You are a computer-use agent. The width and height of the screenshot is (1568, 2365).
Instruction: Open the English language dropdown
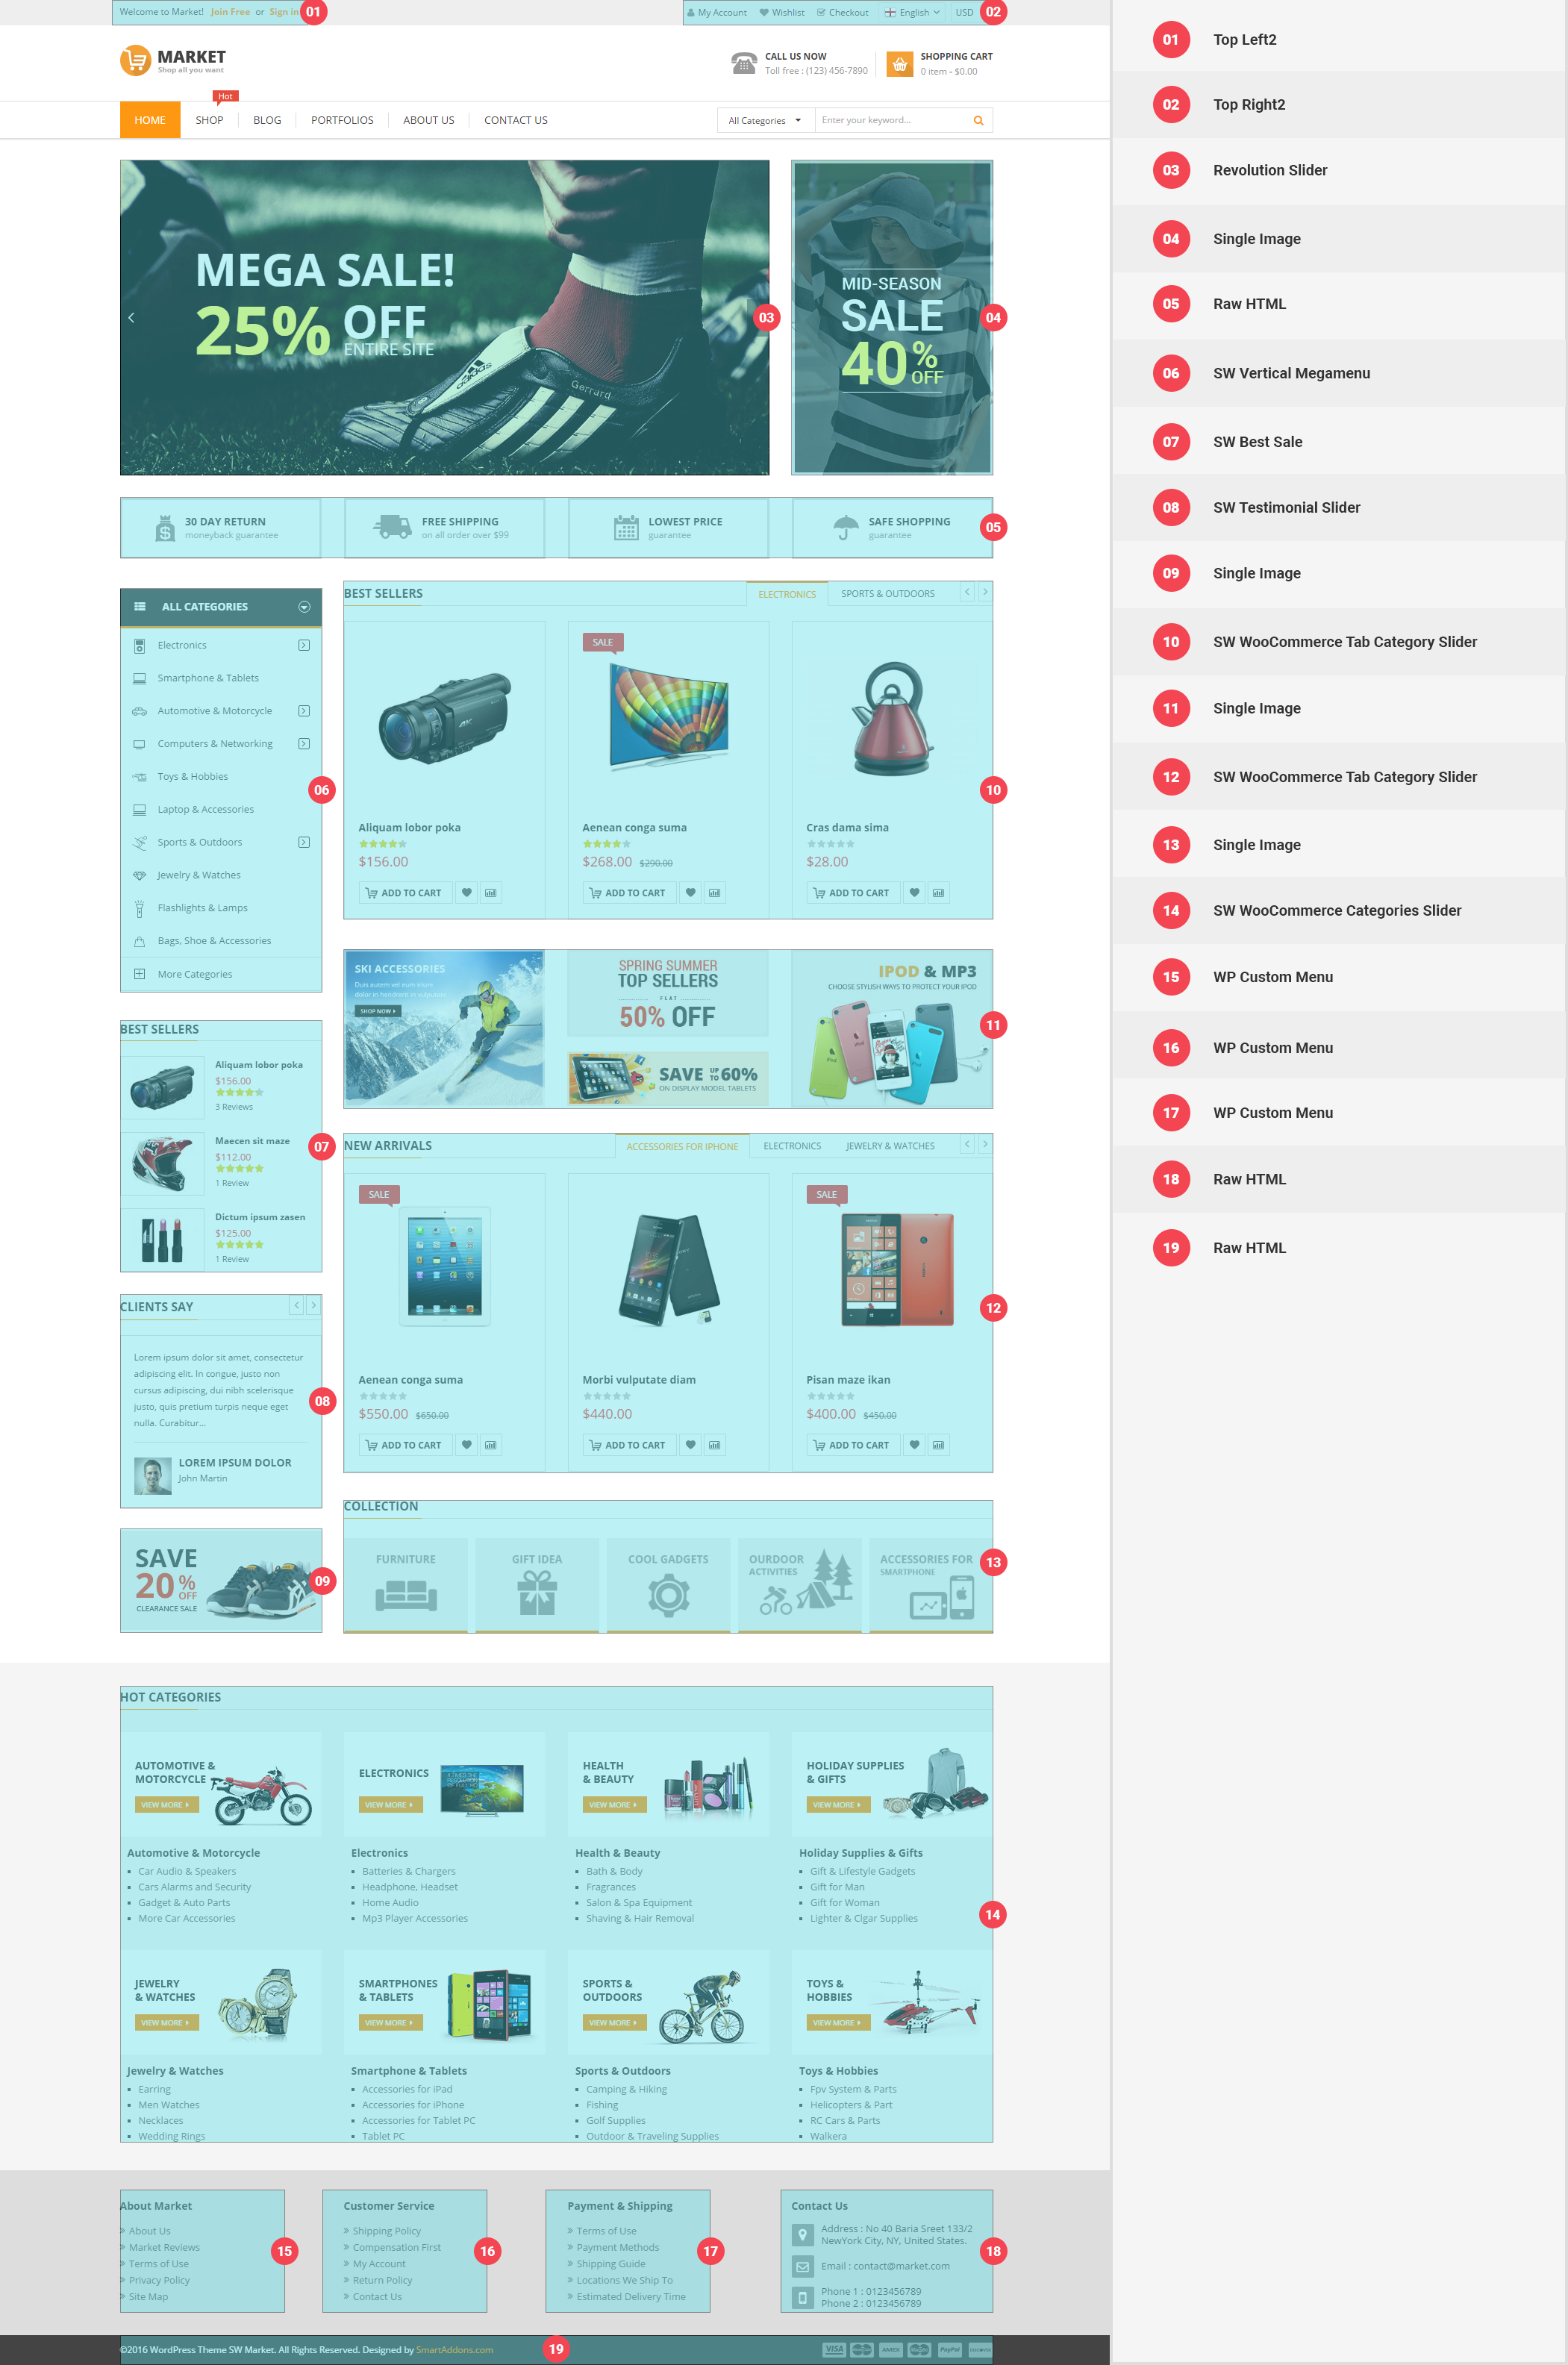point(912,13)
